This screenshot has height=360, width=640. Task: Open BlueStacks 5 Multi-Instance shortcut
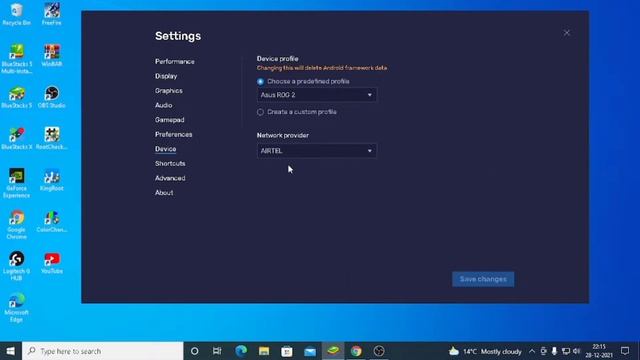coord(17,59)
